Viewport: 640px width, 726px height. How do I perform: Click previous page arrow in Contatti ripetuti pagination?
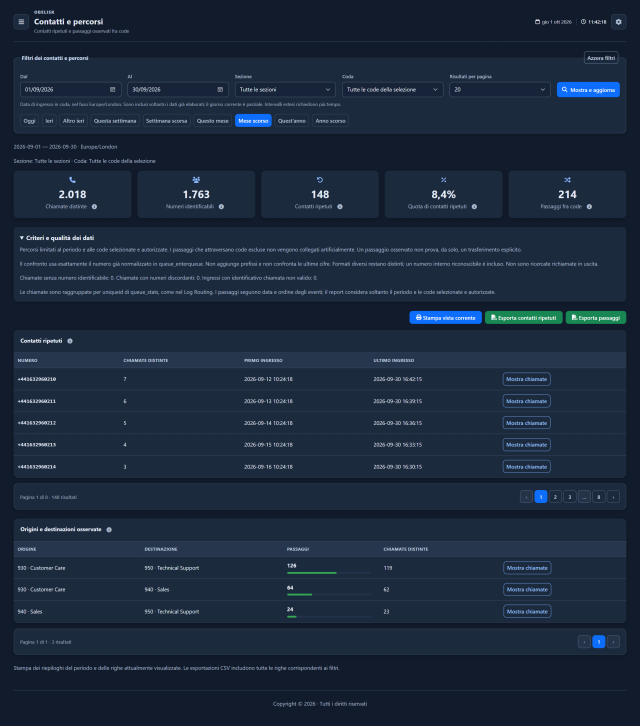coord(526,497)
